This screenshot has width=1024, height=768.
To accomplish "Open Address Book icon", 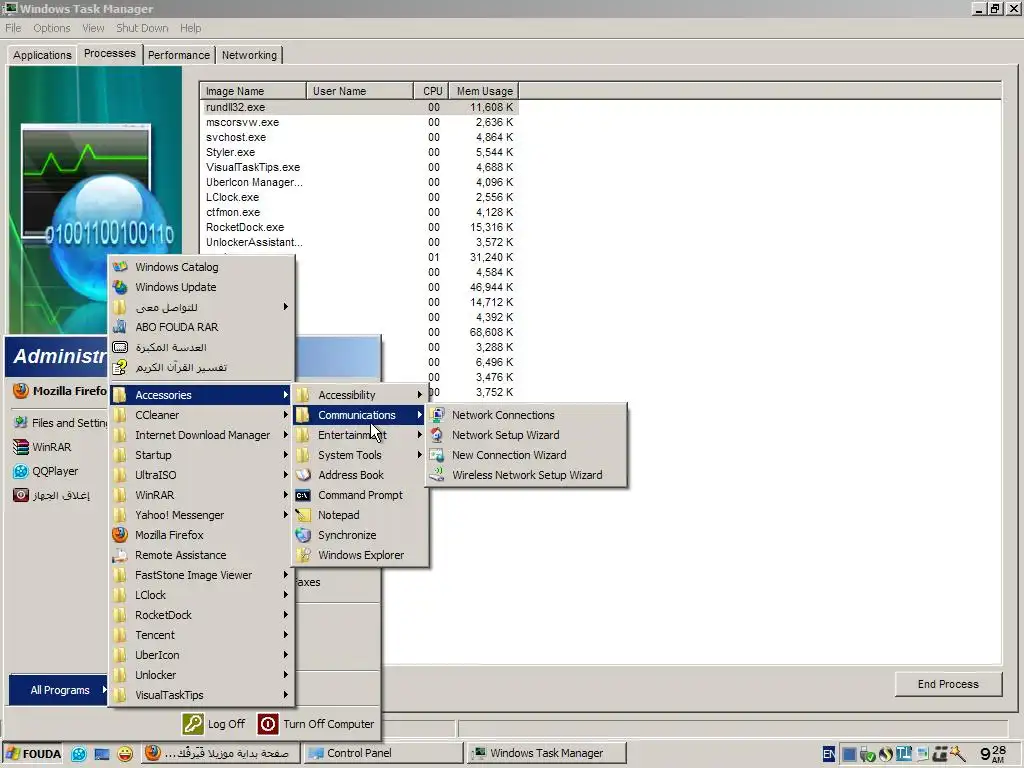I will [x=302, y=475].
